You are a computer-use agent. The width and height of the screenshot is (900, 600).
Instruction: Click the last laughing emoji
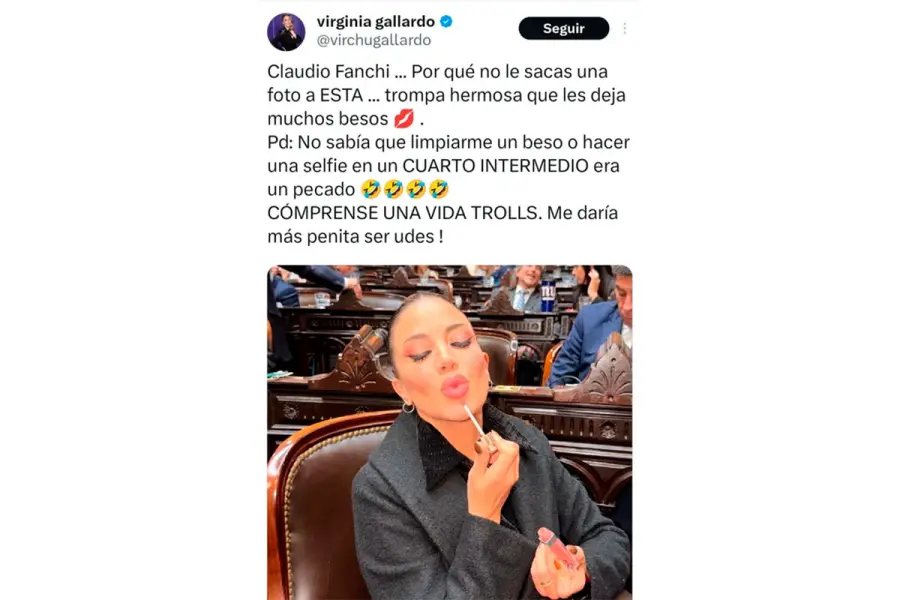coord(439,189)
